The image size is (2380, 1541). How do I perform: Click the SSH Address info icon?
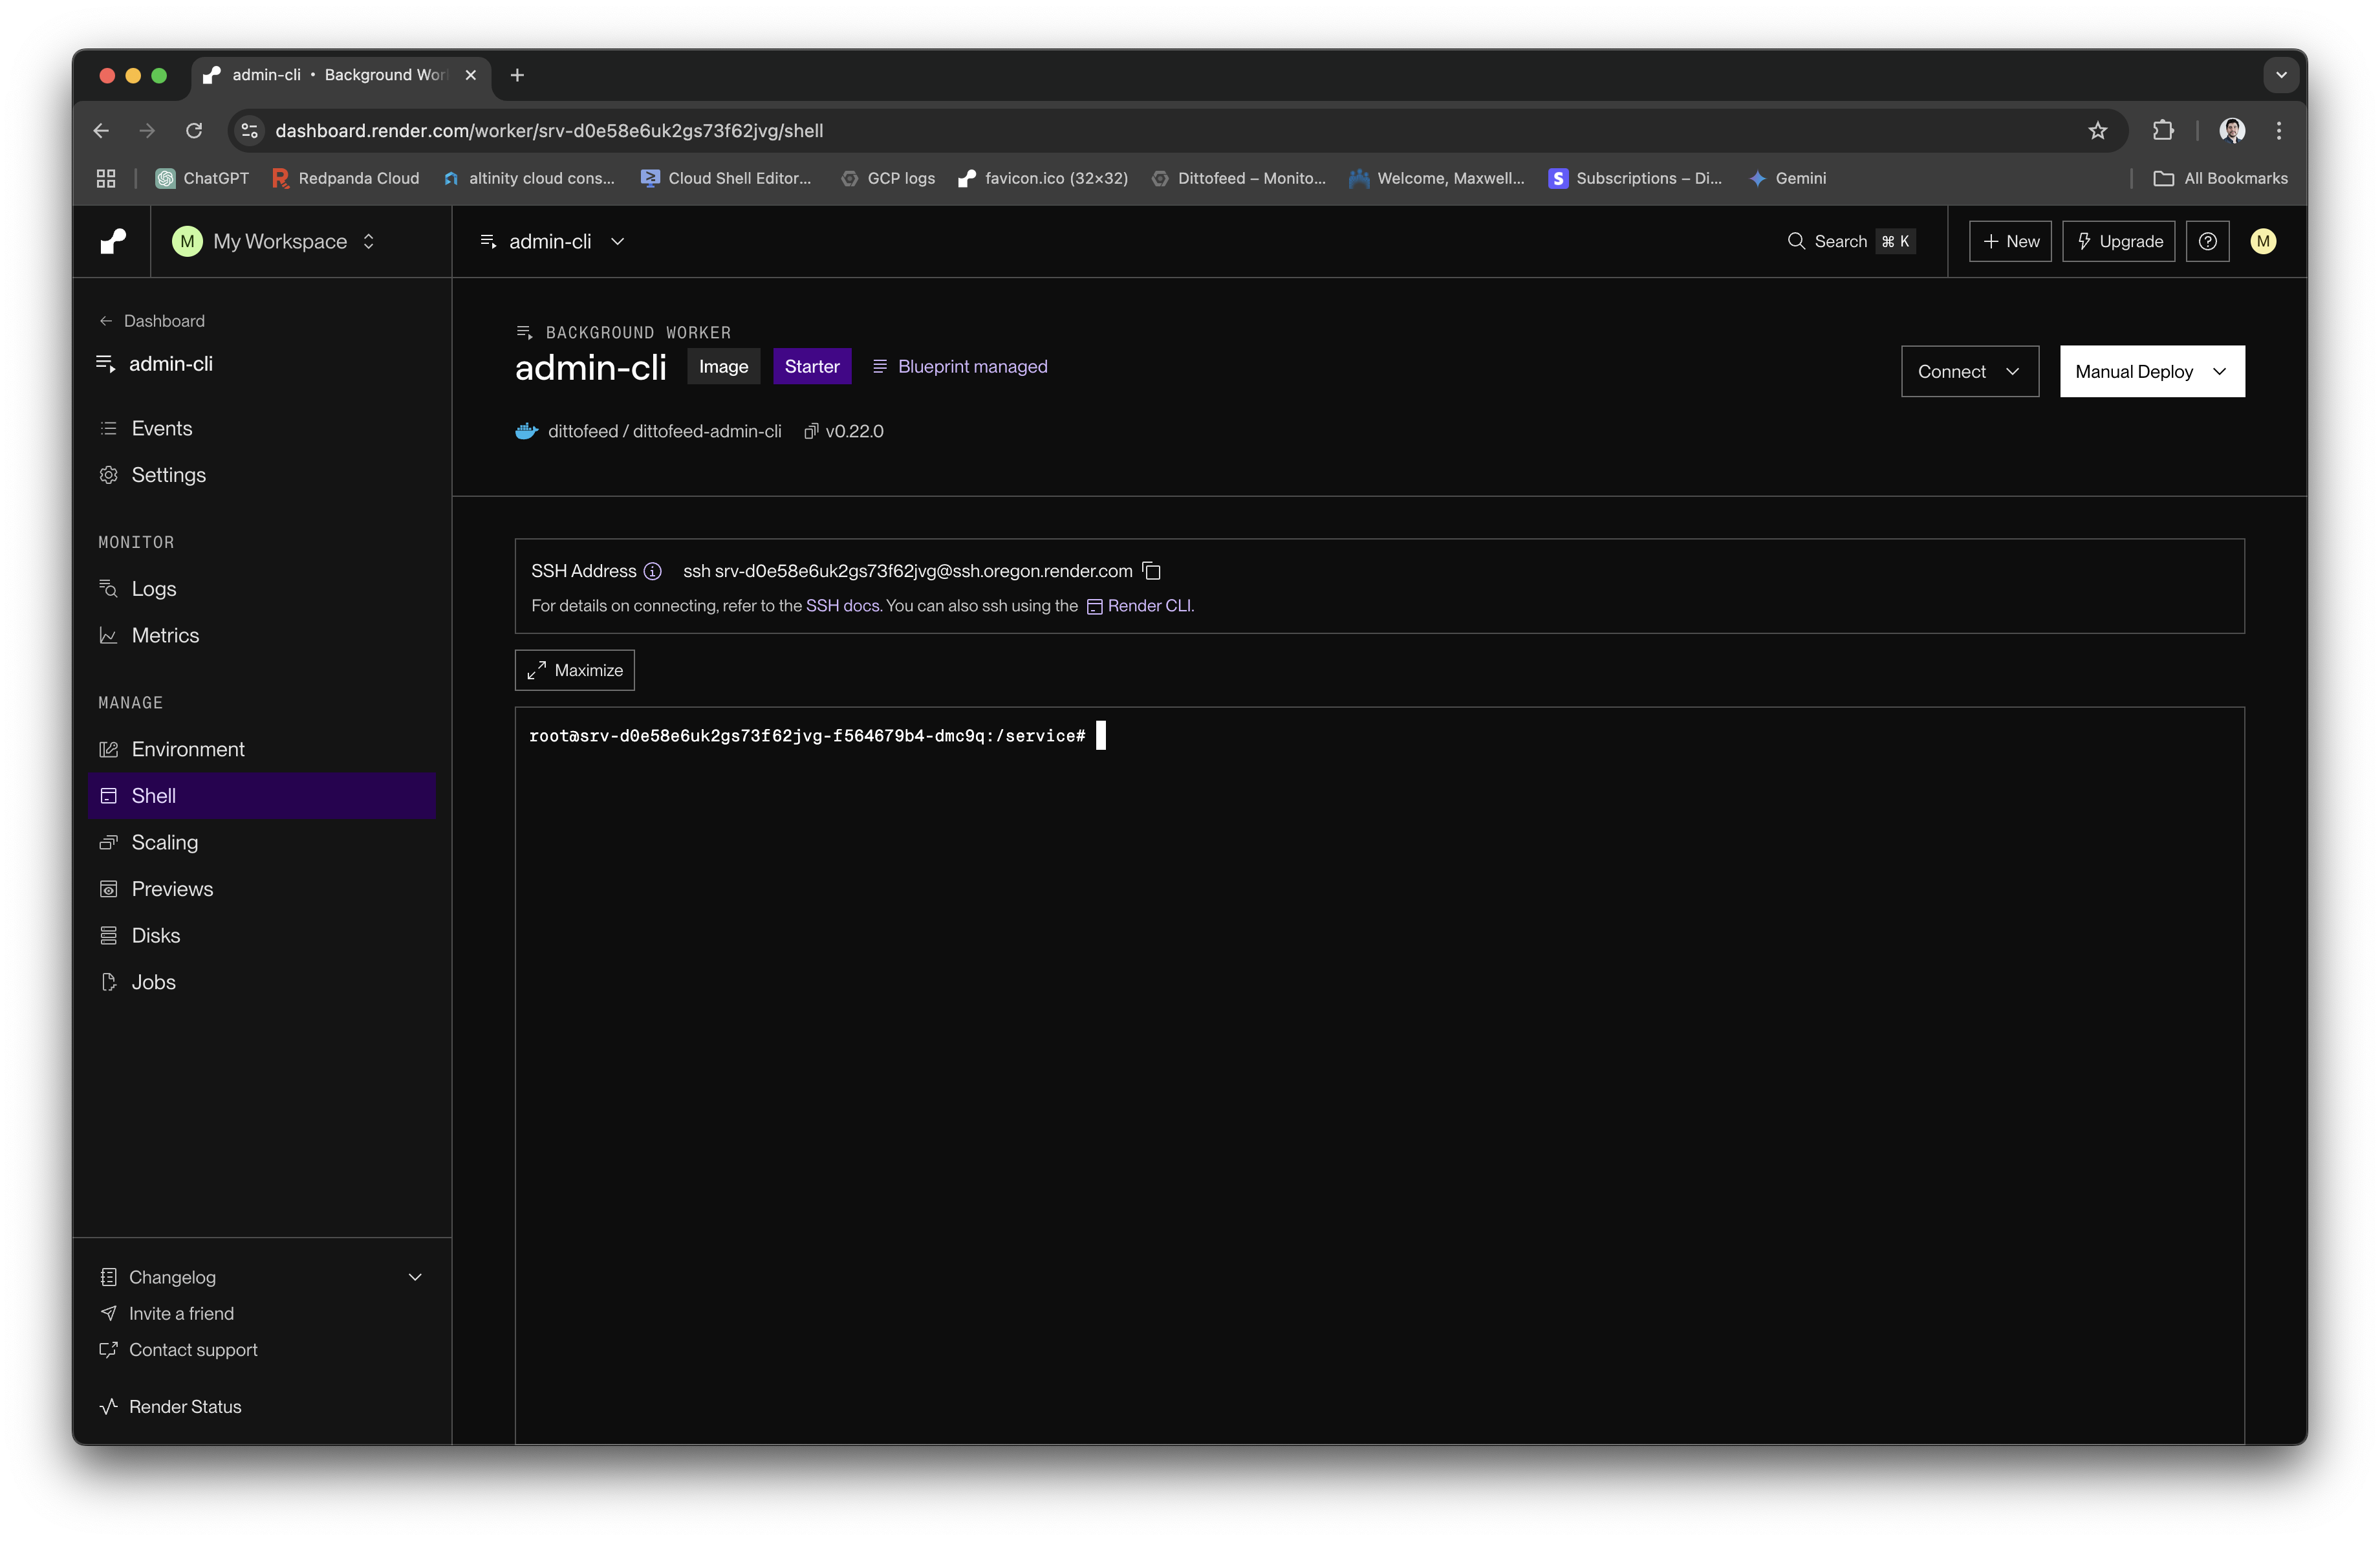(653, 571)
